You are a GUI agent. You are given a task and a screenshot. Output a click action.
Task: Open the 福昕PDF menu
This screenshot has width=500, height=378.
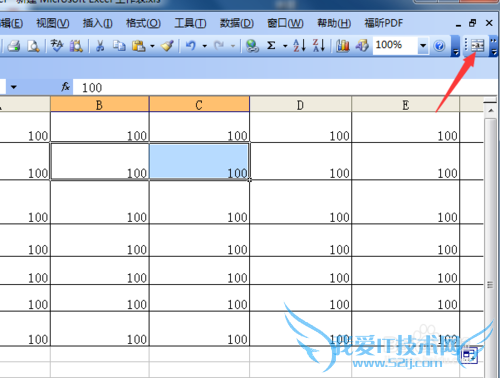(x=384, y=23)
